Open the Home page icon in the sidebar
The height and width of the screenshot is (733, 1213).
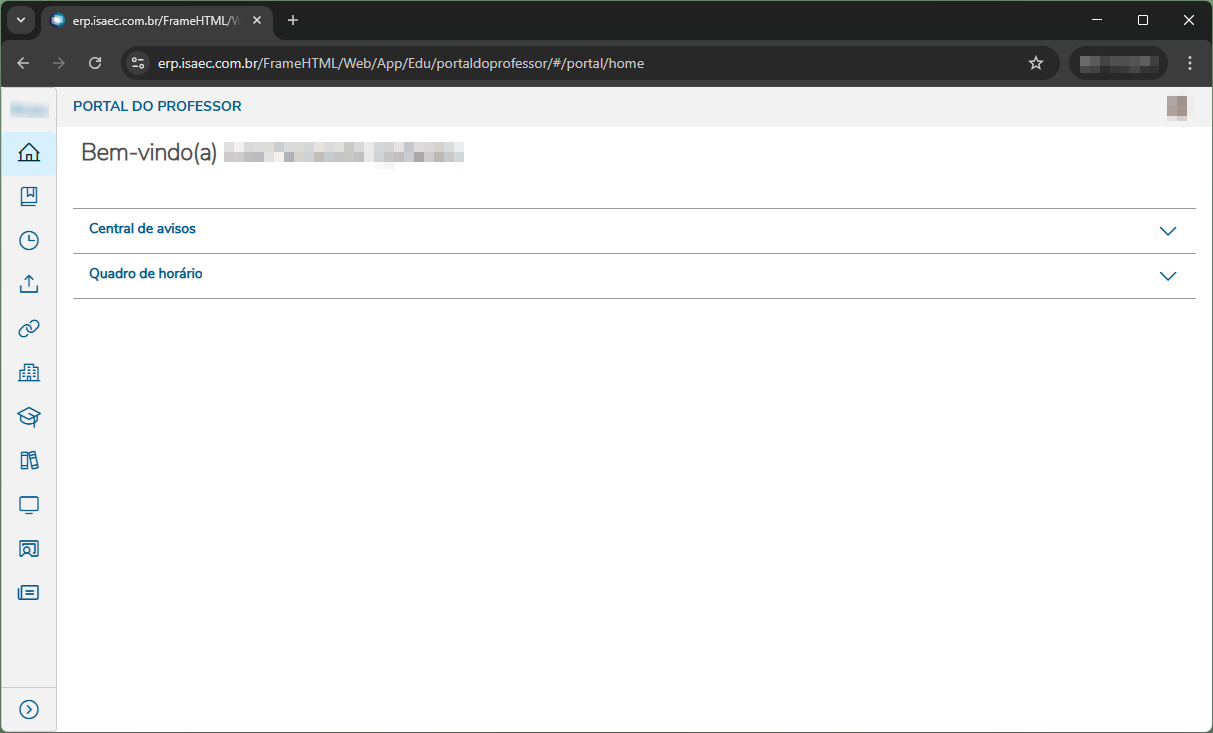point(28,153)
